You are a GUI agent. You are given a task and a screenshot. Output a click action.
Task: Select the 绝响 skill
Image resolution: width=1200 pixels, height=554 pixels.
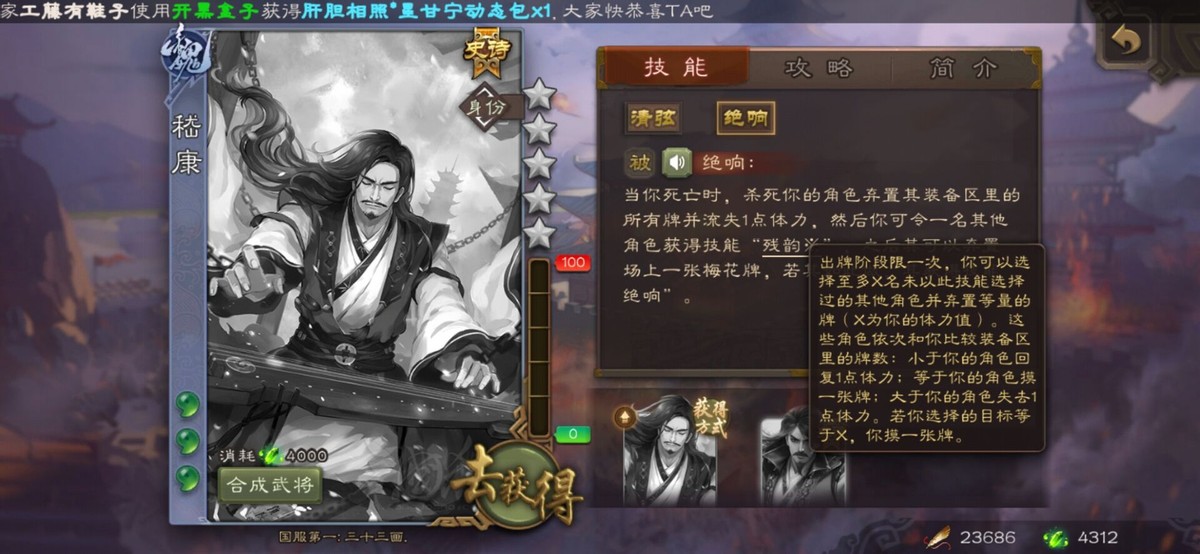745,118
